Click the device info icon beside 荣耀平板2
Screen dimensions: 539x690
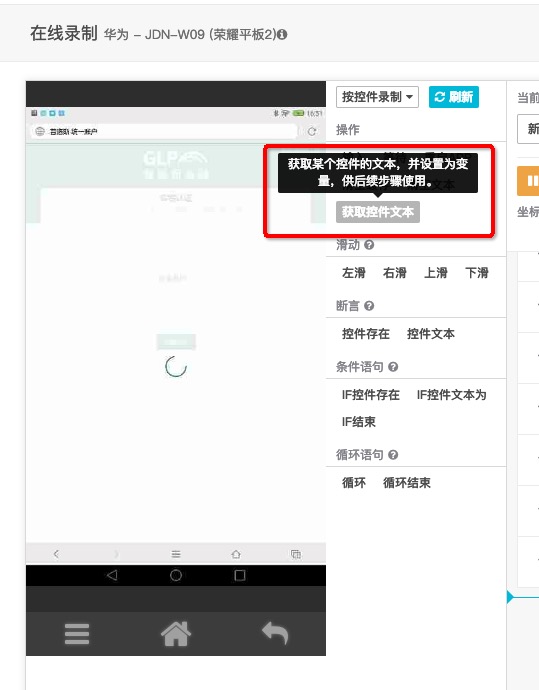pos(282,34)
